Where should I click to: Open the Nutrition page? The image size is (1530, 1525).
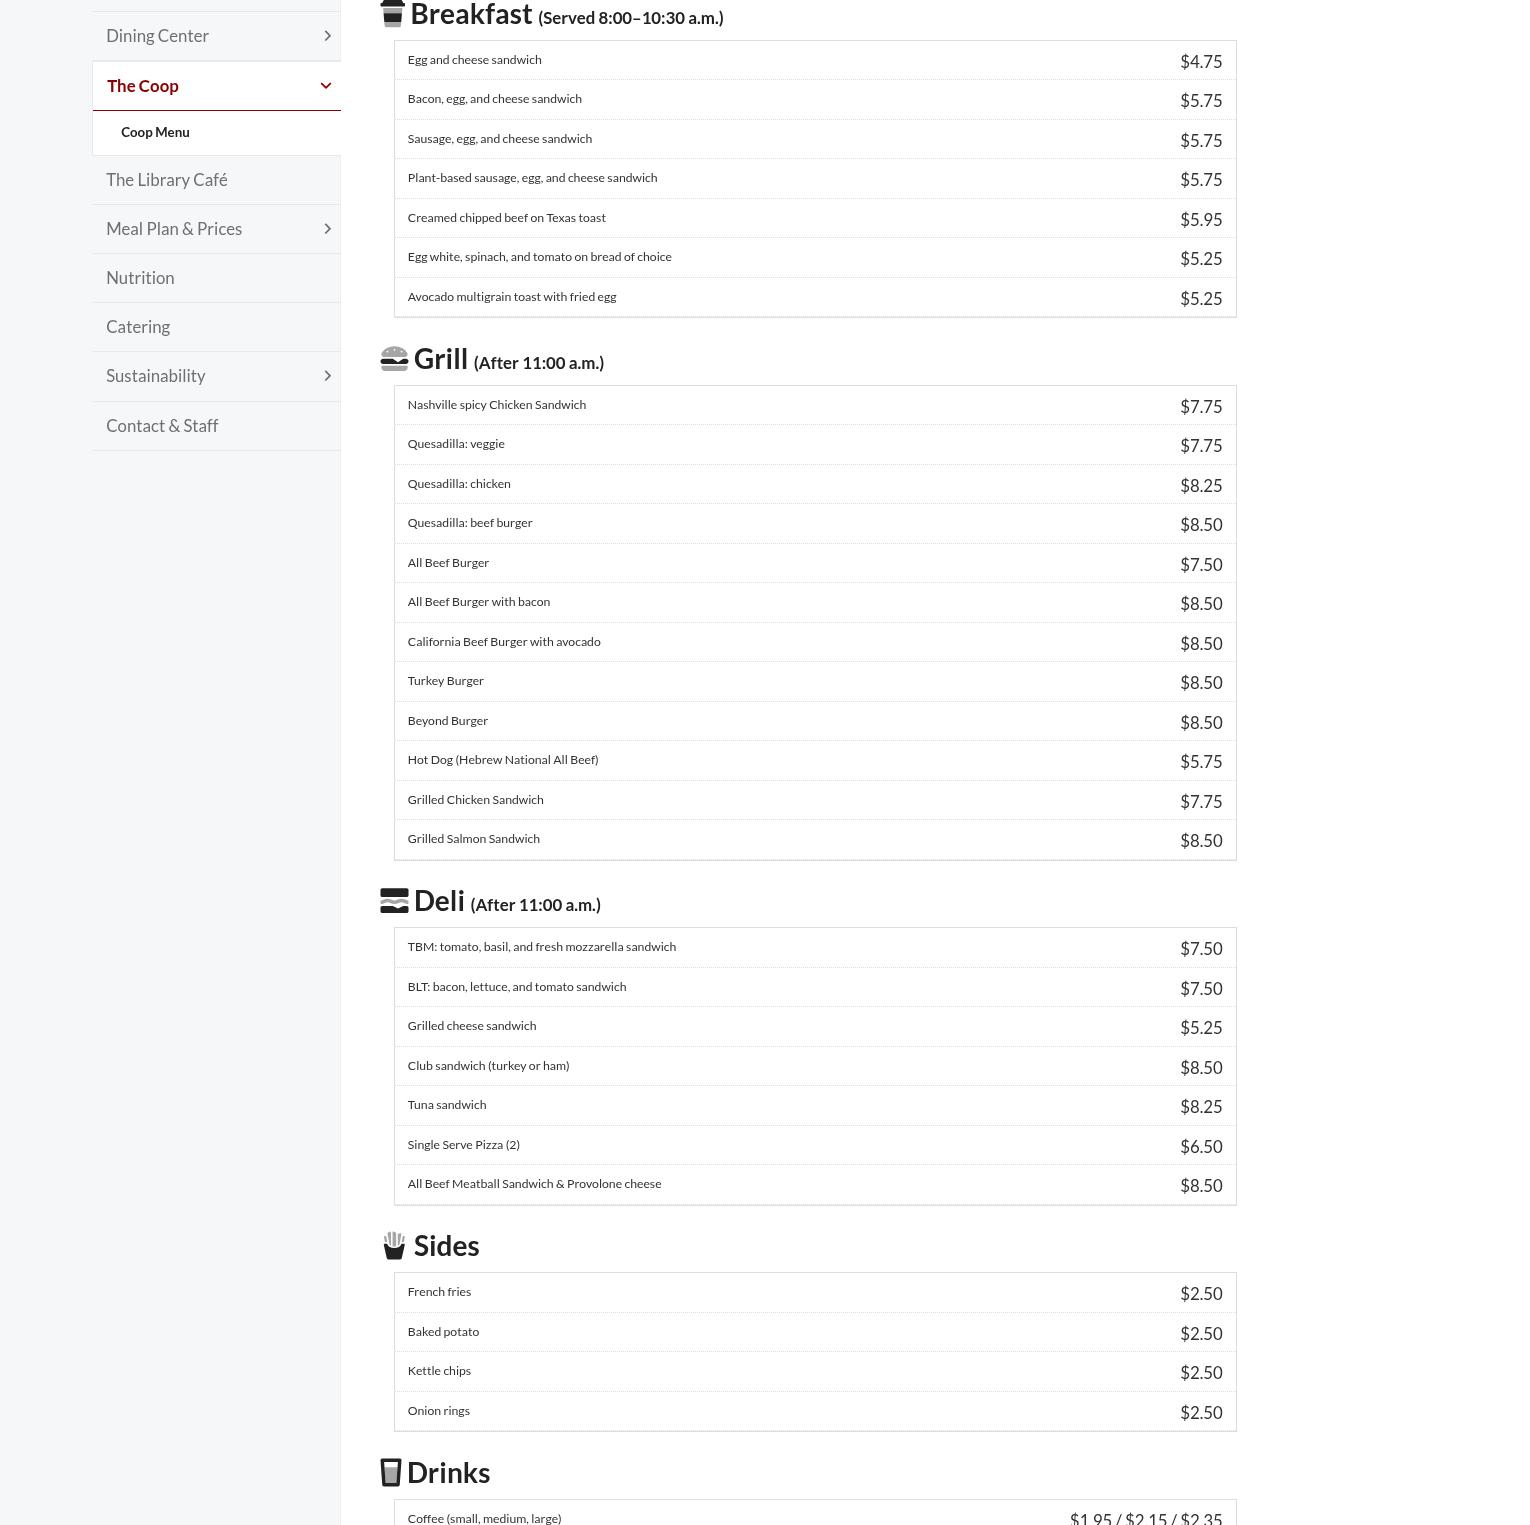pyautogui.click(x=140, y=277)
